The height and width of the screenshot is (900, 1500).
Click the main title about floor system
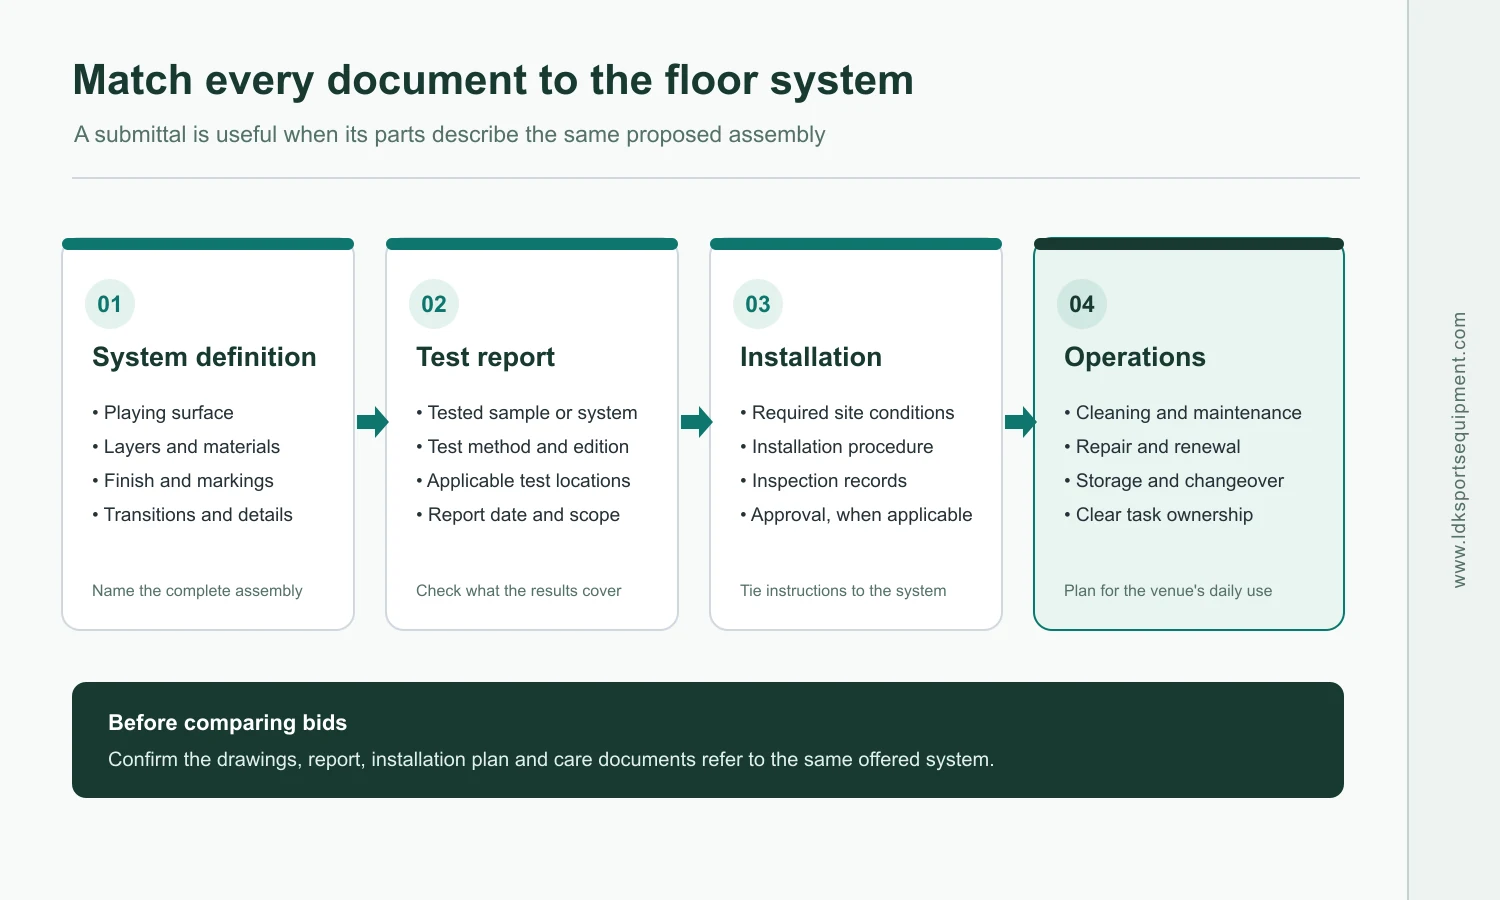coord(493,80)
